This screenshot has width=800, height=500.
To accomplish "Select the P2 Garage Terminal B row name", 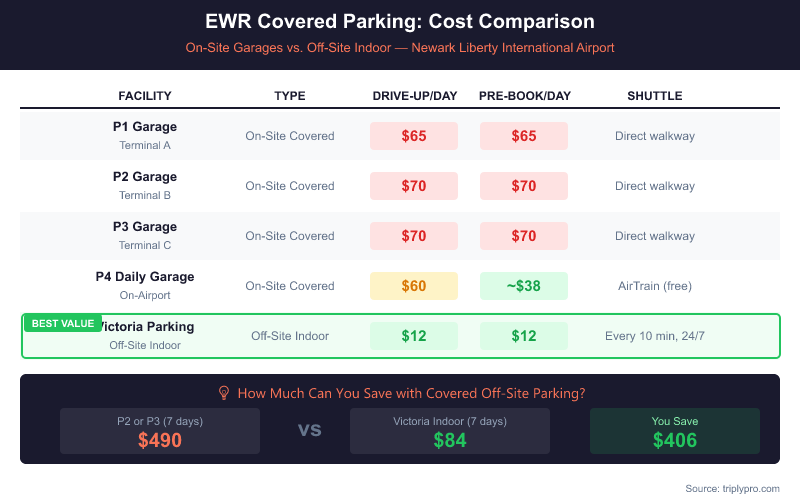I will pyautogui.click(x=145, y=185).
